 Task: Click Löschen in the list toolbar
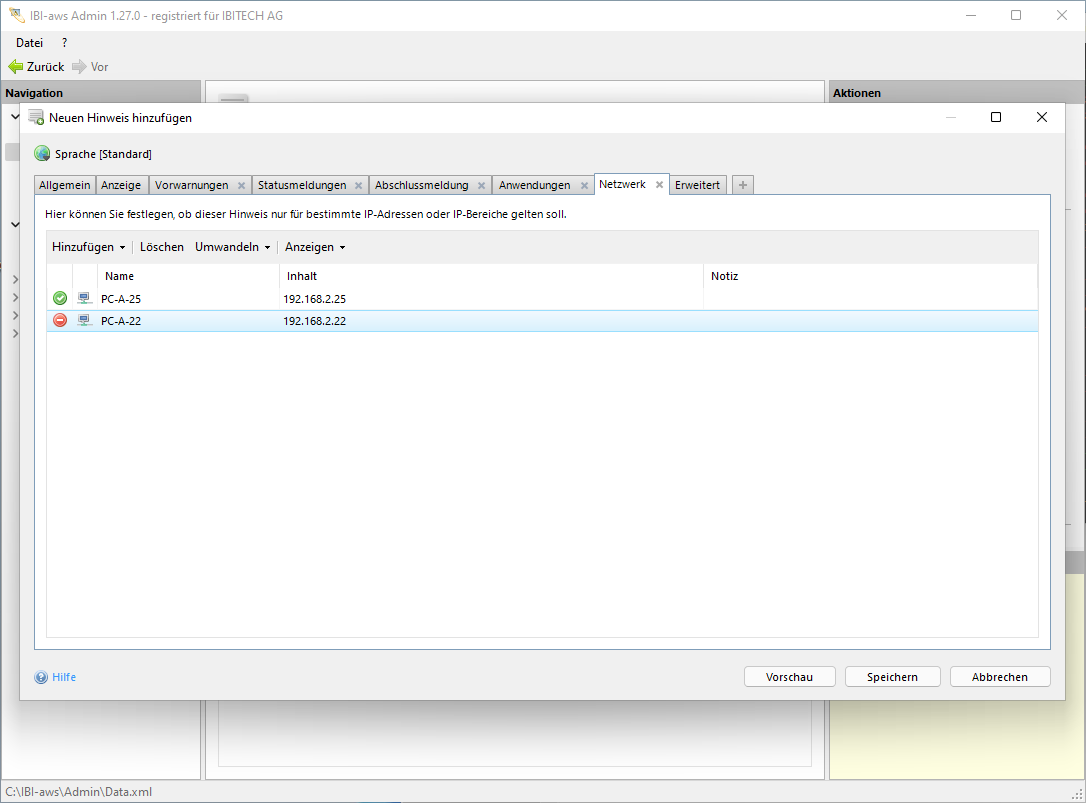[161, 247]
